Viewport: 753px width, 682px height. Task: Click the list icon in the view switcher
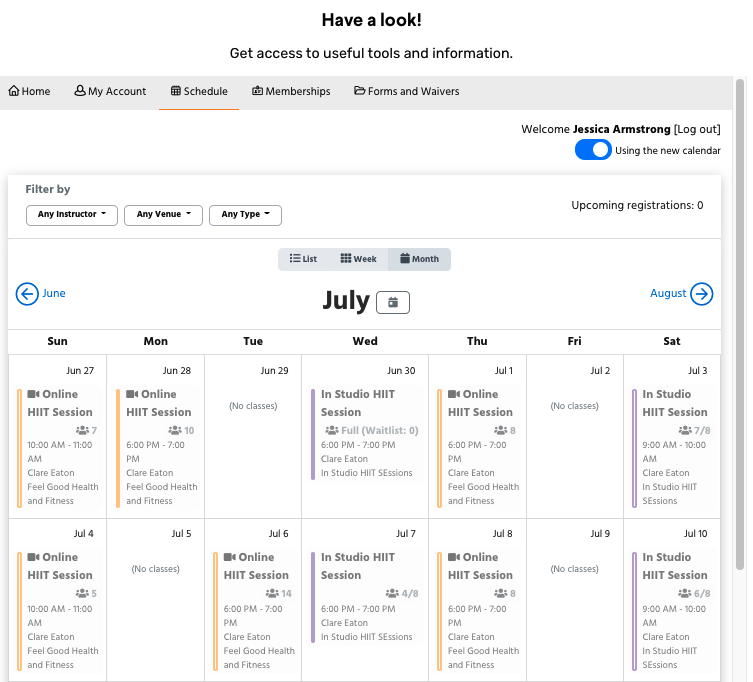[x=295, y=258]
